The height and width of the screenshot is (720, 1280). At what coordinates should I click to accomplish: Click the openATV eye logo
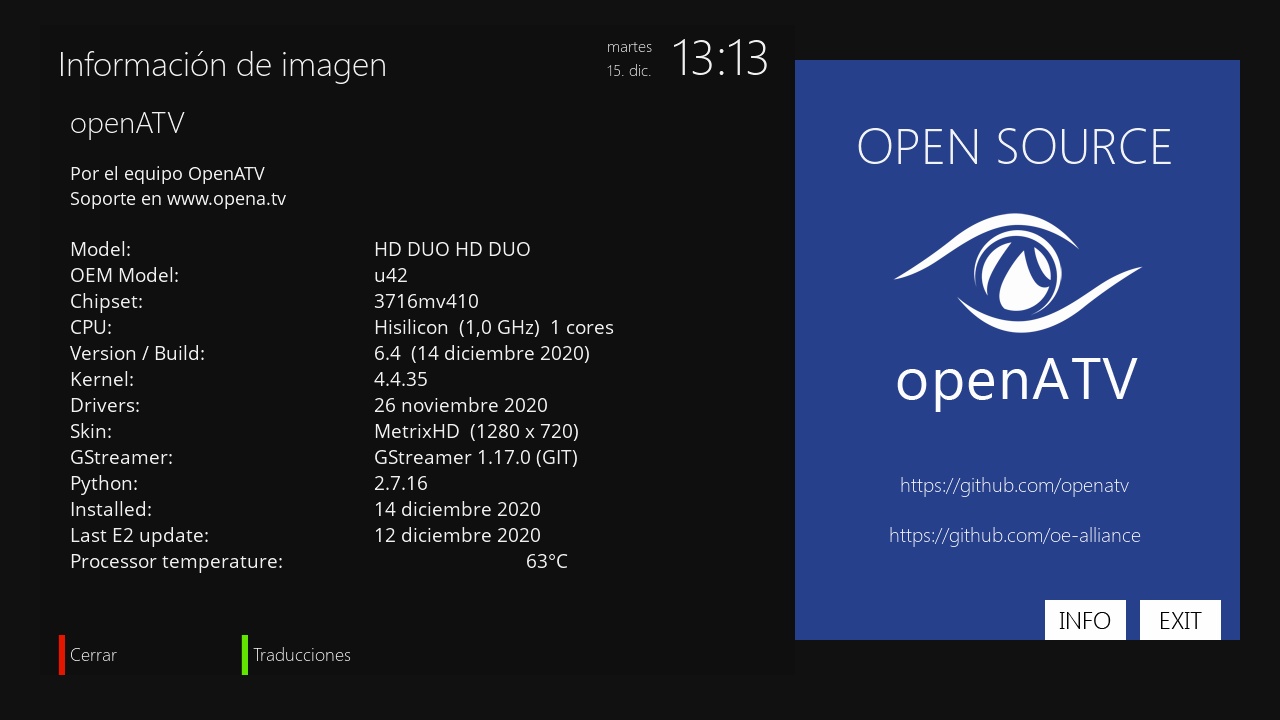[x=1017, y=272]
